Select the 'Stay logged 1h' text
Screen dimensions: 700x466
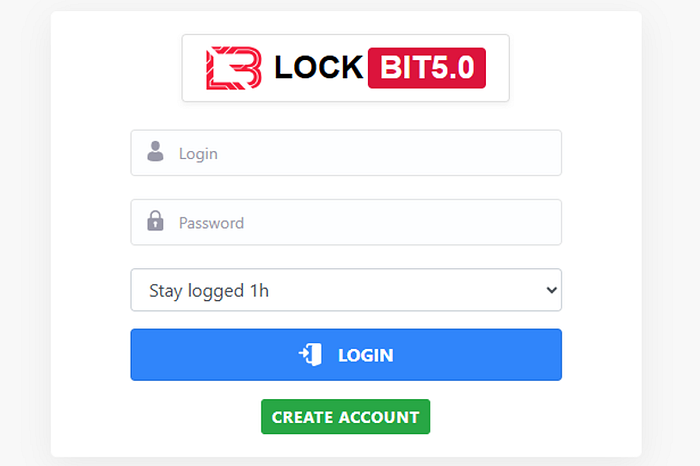pyautogui.click(x=209, y=291)
